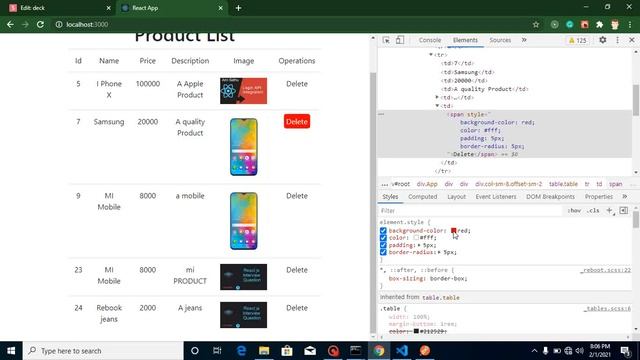Launch Edge from the taskbar
This screenshot has width=640, height=360.
pos(241,351)
